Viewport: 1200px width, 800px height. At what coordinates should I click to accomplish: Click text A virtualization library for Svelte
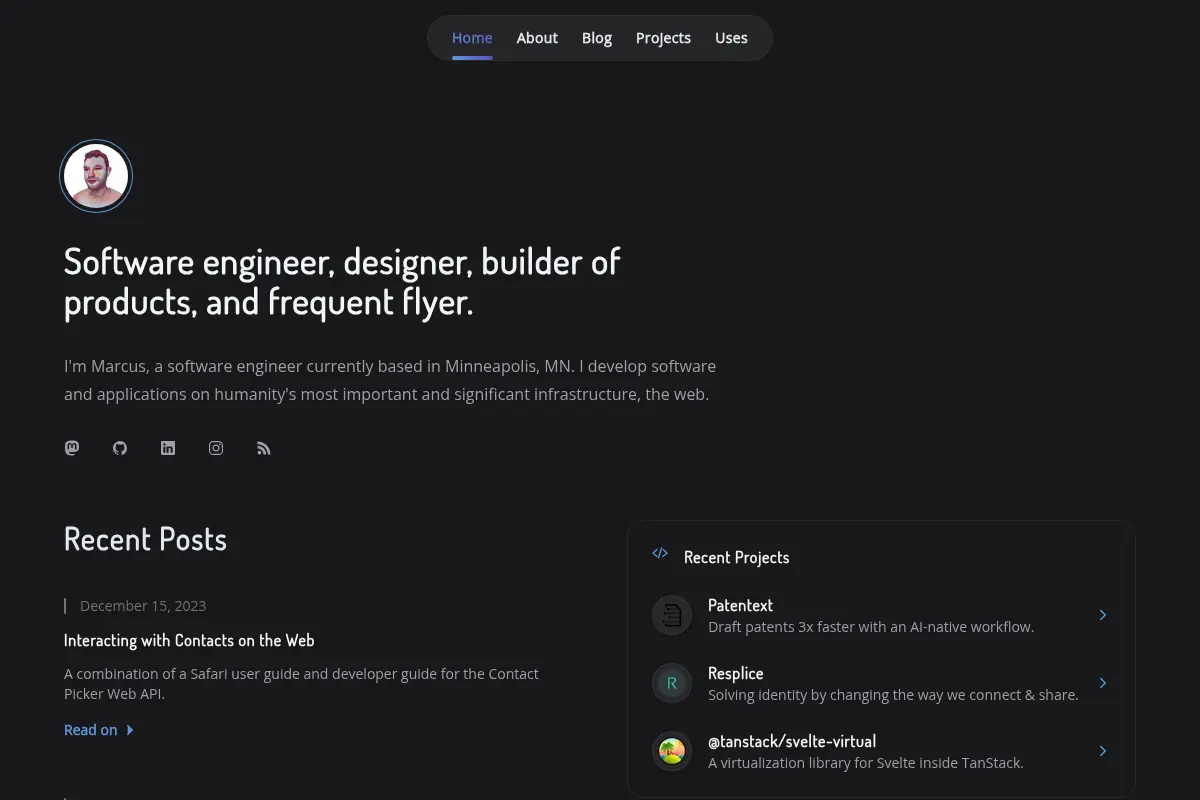(x=866, y=763)
